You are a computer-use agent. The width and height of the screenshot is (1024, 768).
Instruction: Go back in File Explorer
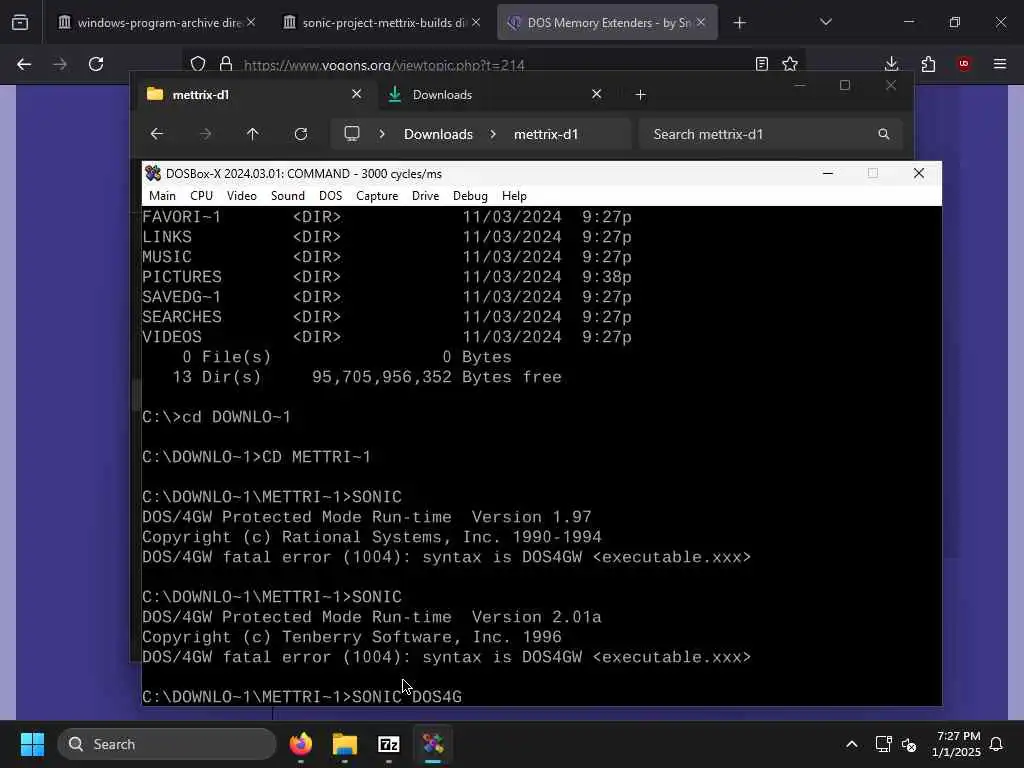pyautogui.click(x=157, y=134)
